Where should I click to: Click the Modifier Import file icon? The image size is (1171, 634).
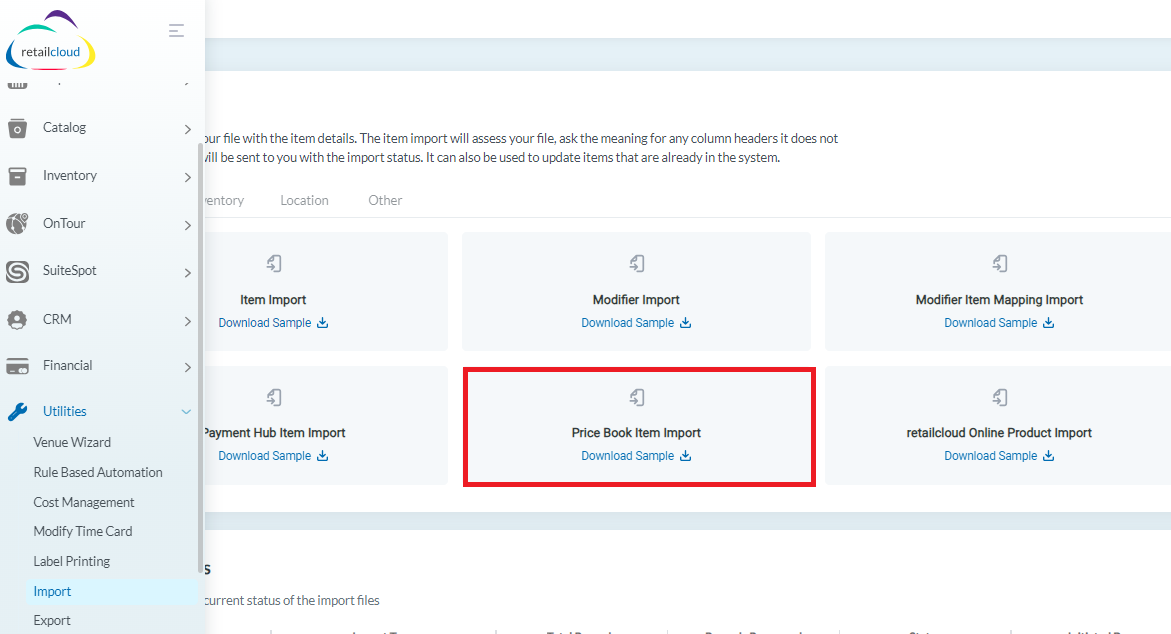click(637, 264)
